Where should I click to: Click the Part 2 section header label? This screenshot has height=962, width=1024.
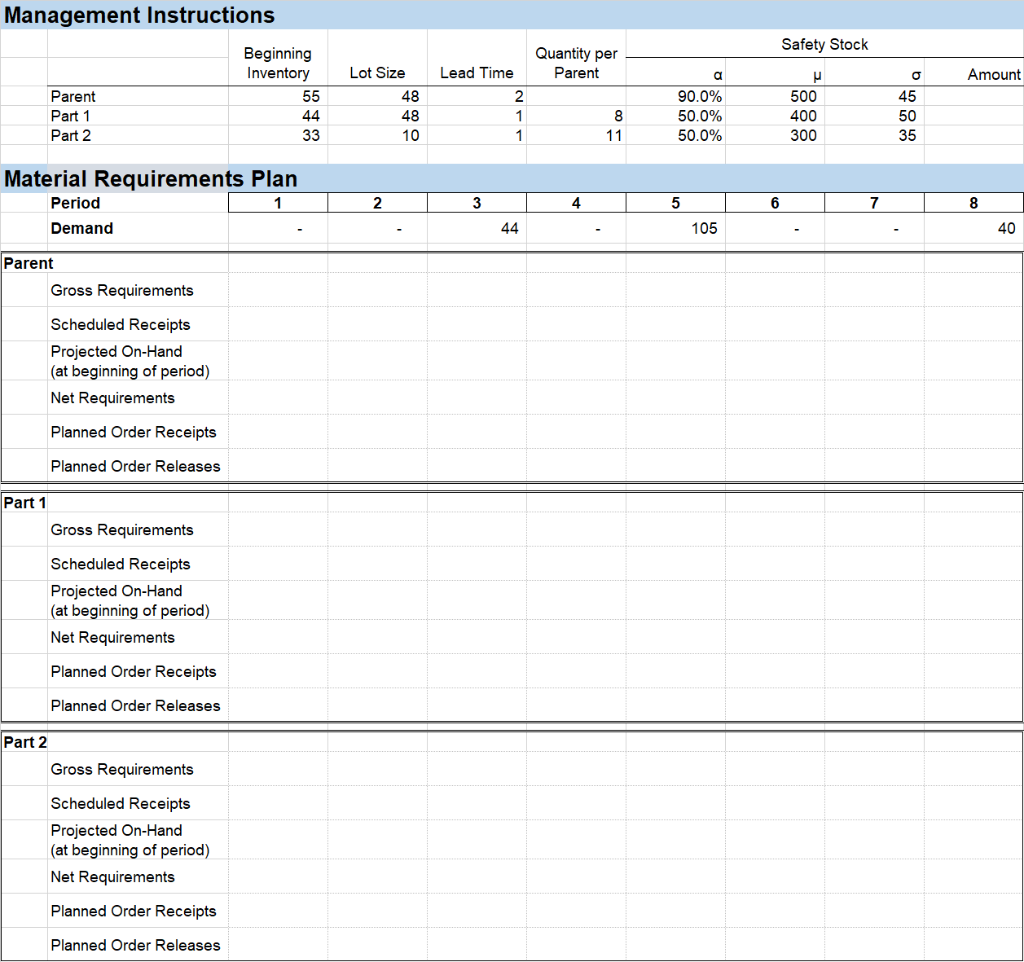tap(25, 742)
